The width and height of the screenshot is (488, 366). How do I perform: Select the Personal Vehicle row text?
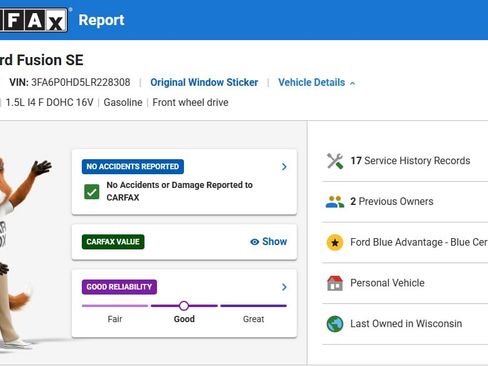387,283
